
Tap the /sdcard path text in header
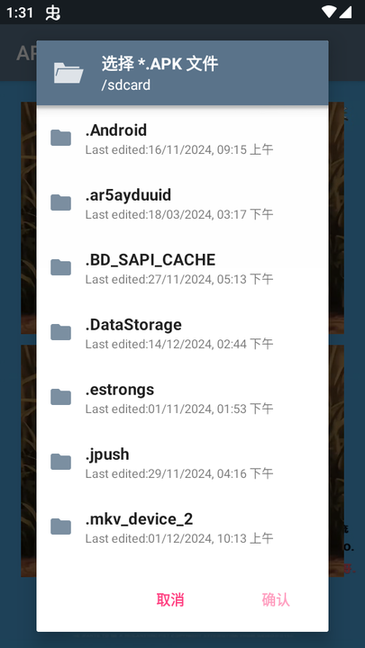126,85
